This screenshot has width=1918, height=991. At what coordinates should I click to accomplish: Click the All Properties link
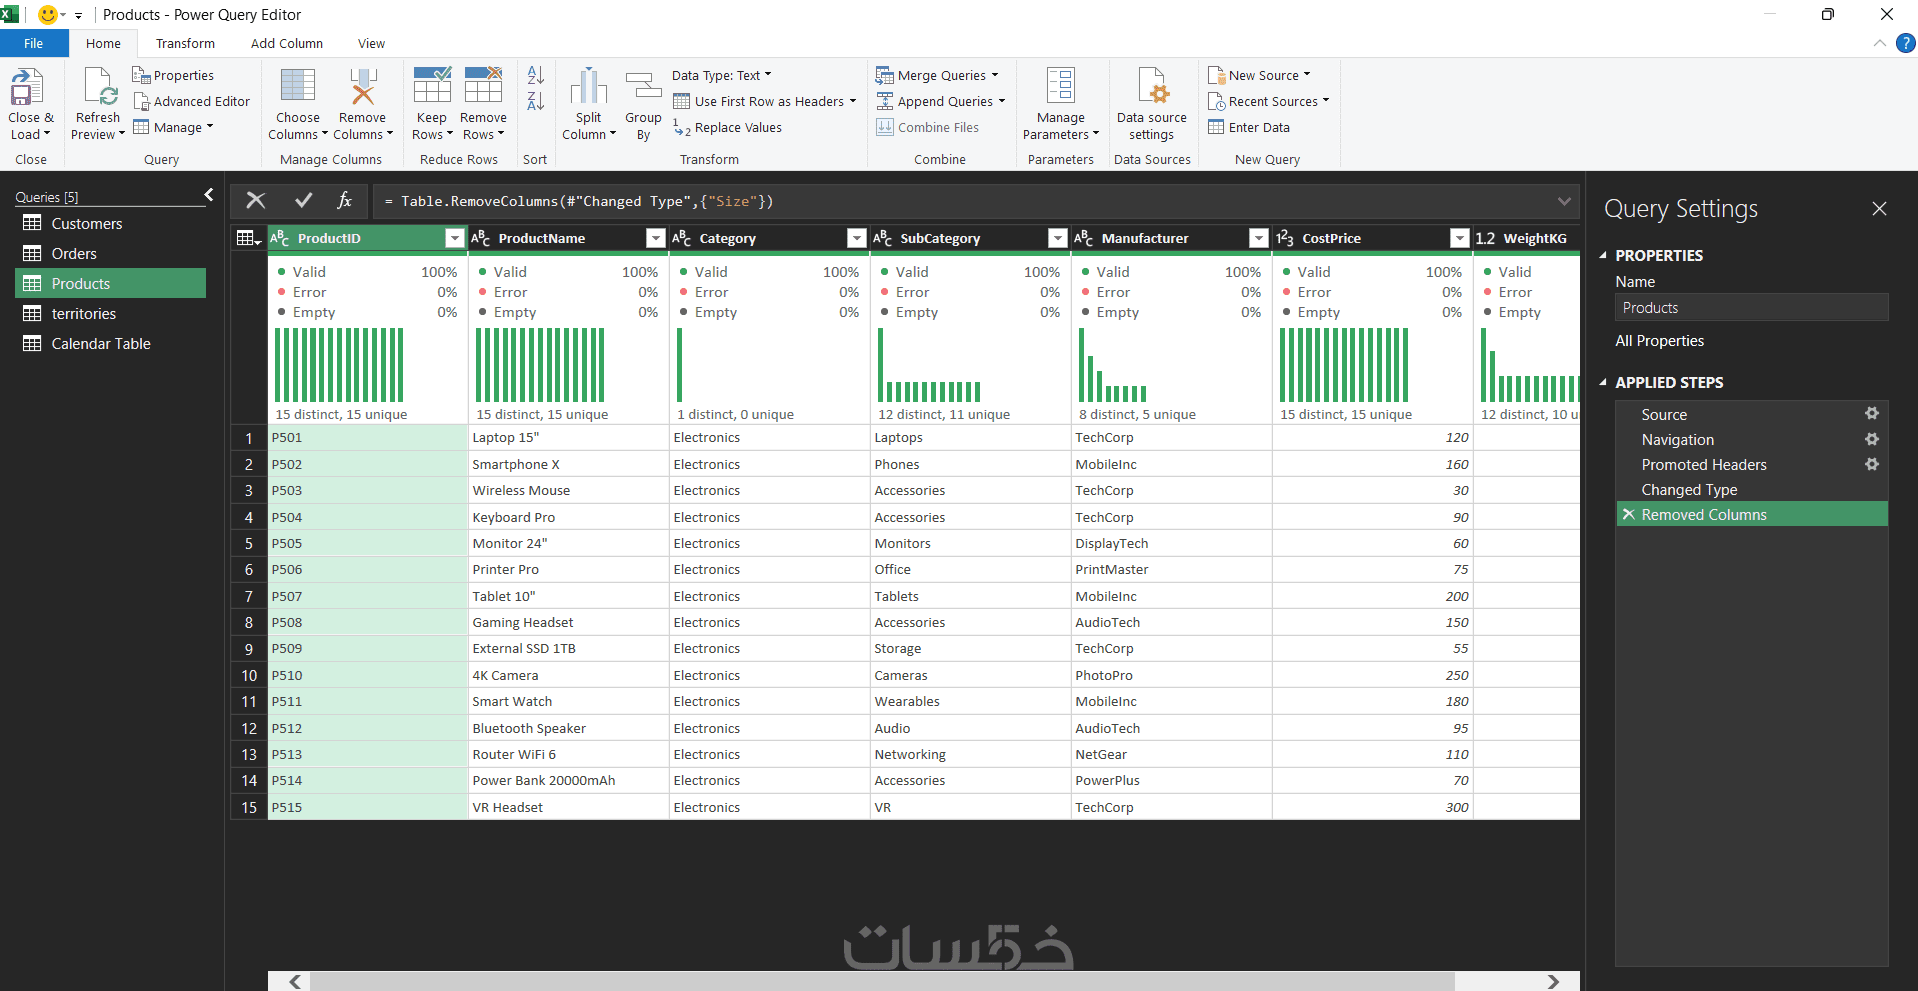pos(1660,340)
